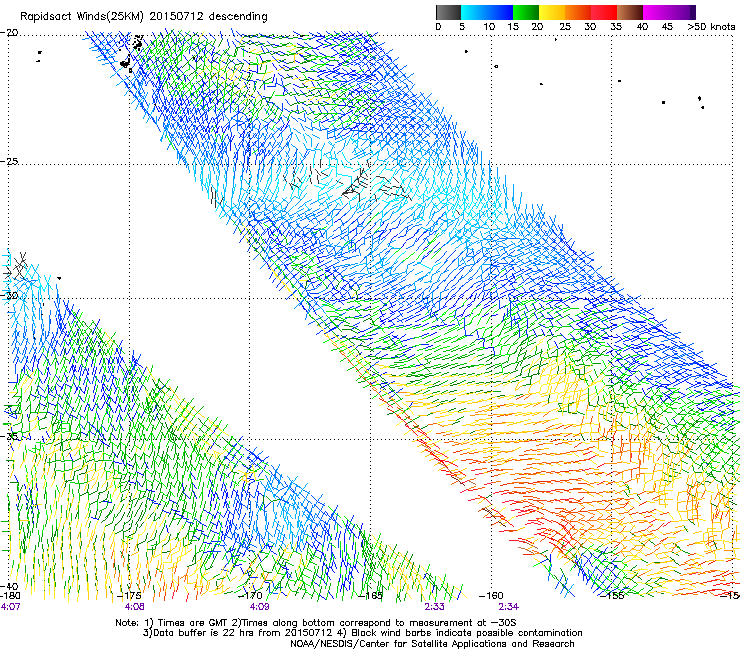Click the '4:08' swath time label

click(x=135, y=607)
